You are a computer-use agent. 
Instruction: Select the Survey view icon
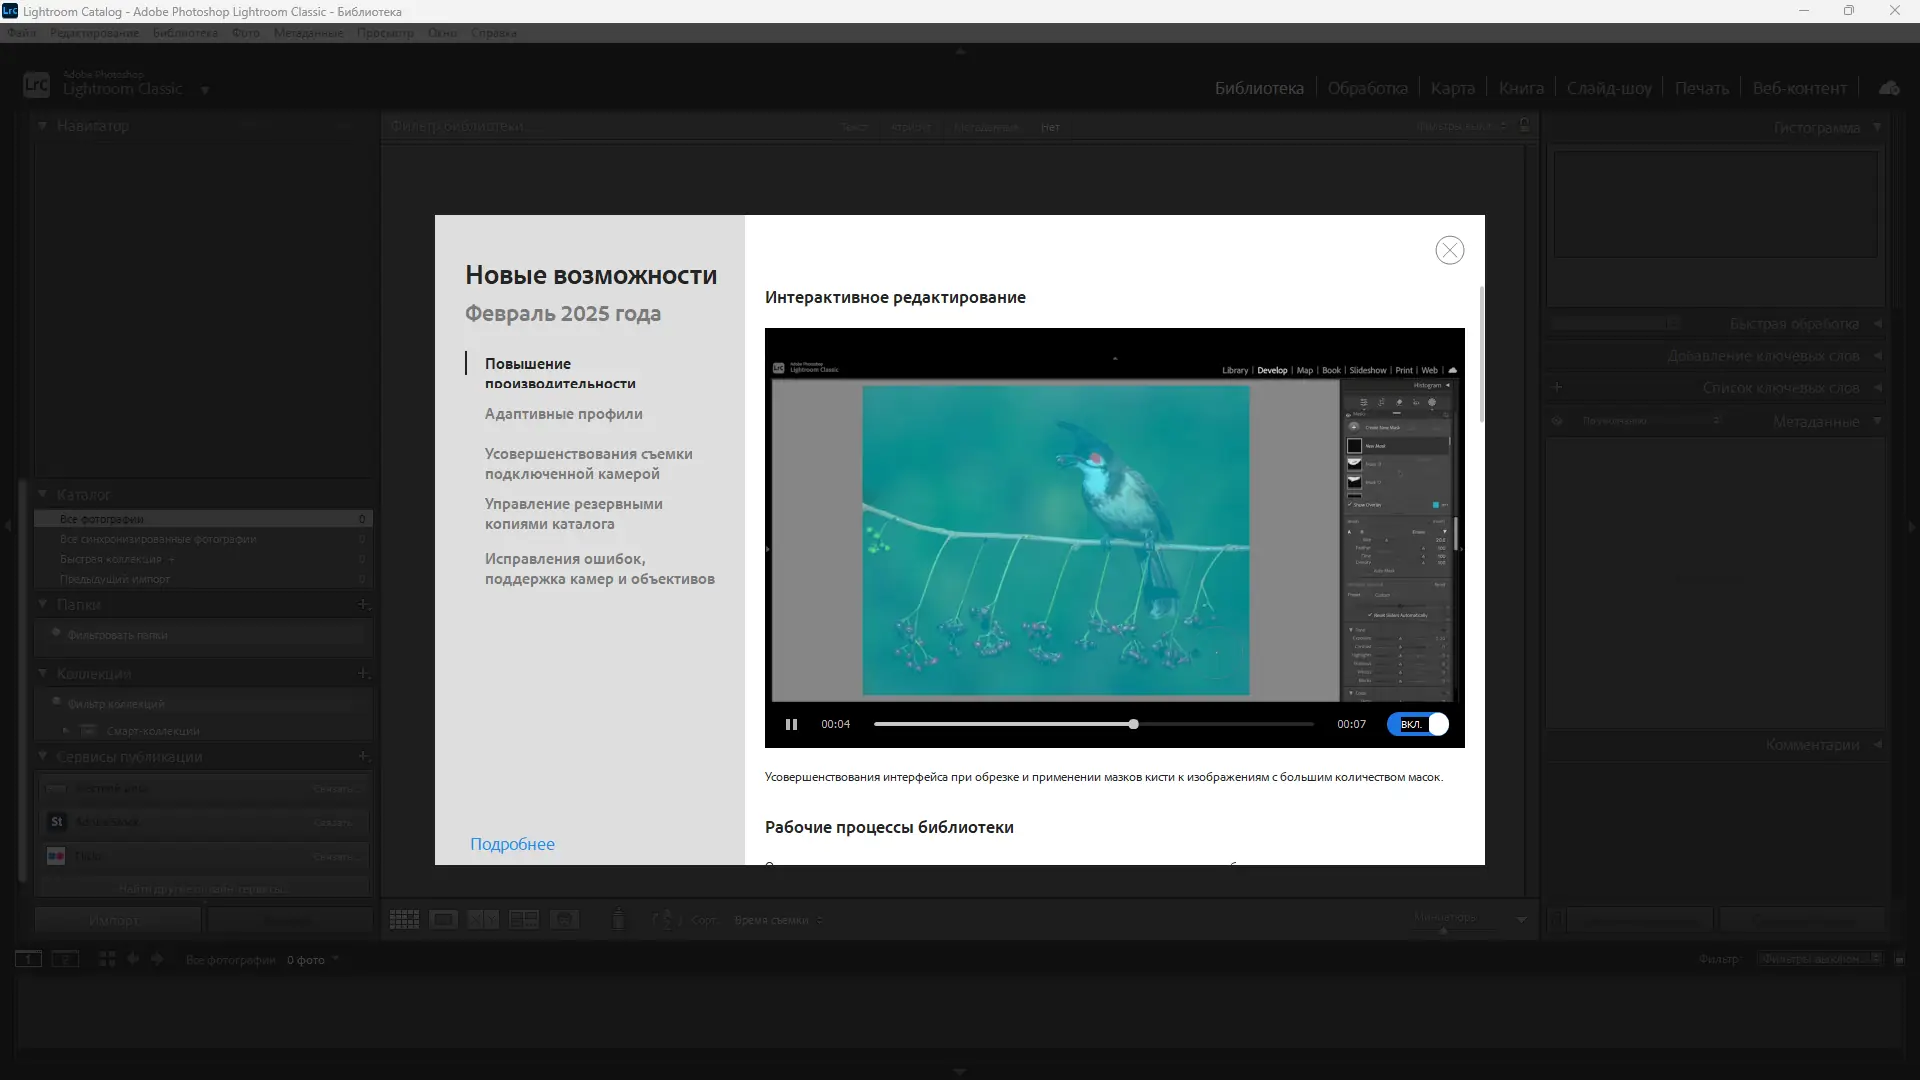[523, 919]
